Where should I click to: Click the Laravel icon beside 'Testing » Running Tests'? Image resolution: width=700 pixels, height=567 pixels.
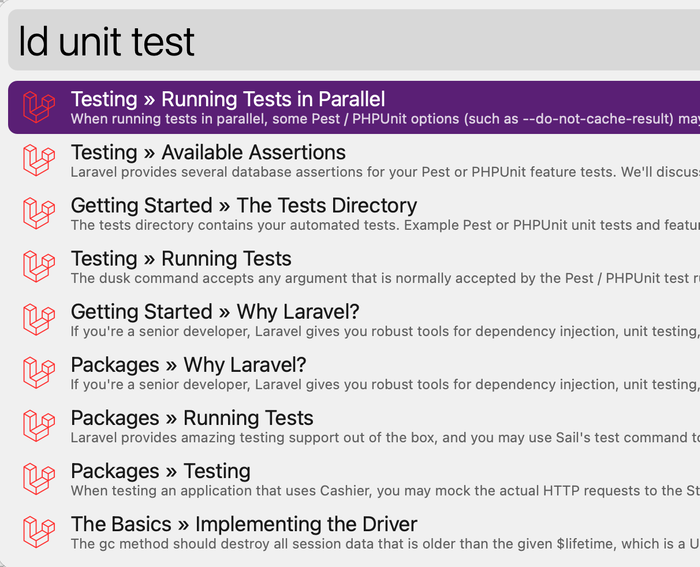tap(39, 267)
